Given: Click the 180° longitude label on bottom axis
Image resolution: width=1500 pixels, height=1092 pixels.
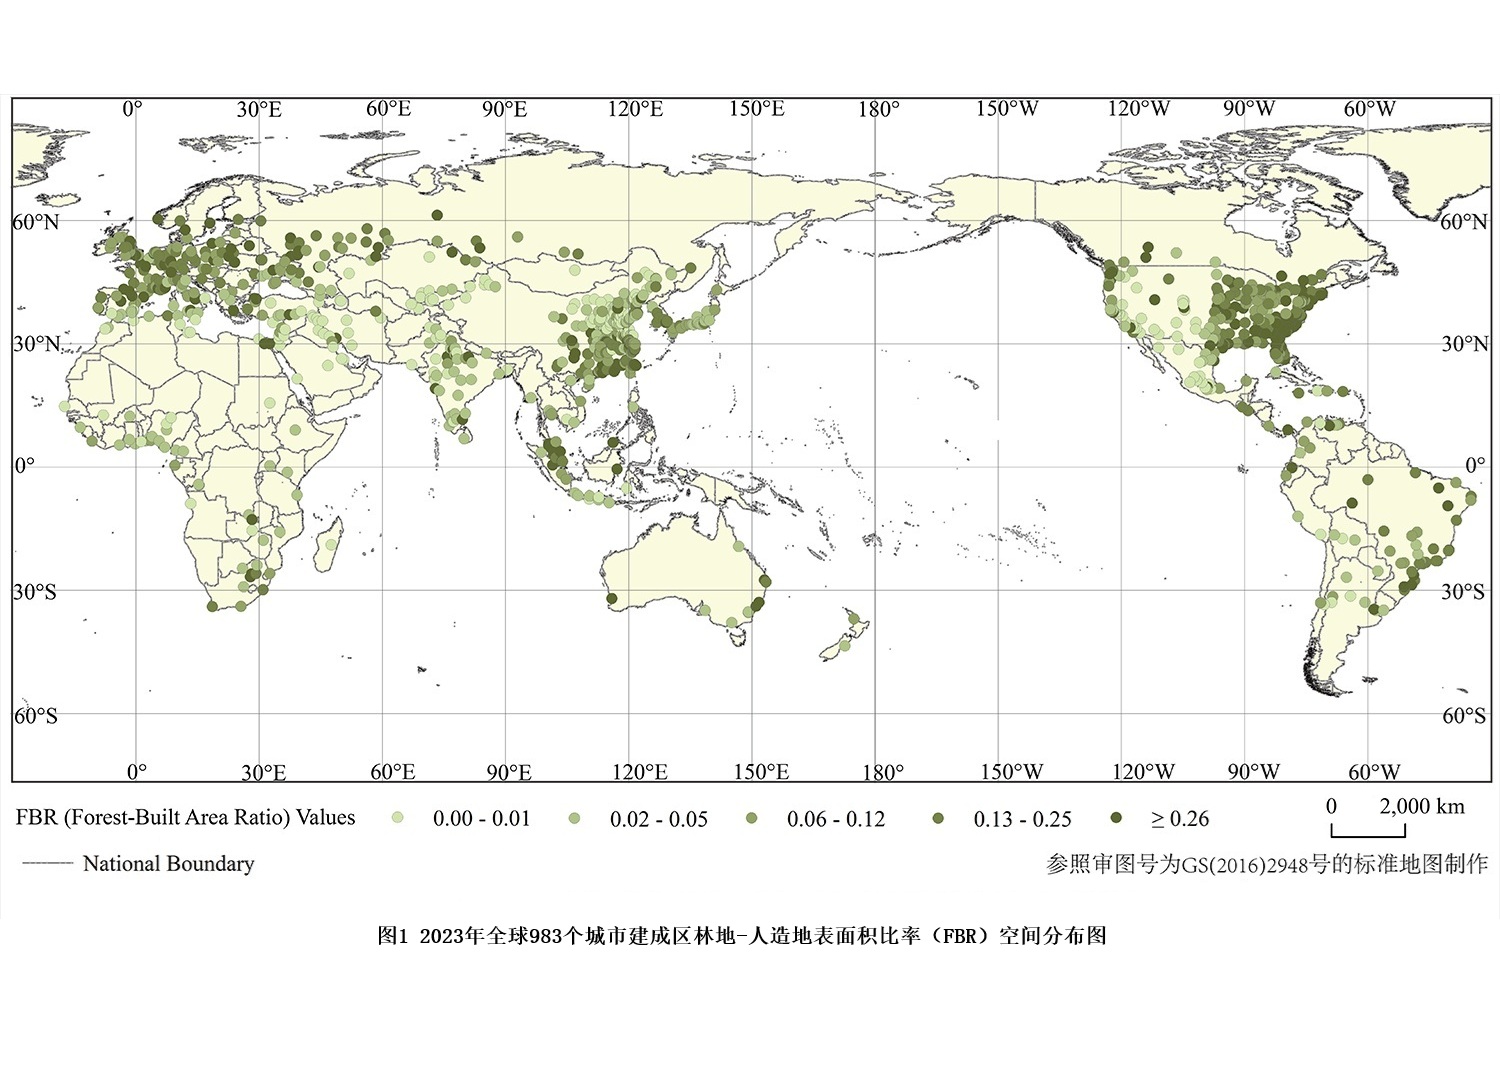Looking at the screenshot, I should pos(882,772).
